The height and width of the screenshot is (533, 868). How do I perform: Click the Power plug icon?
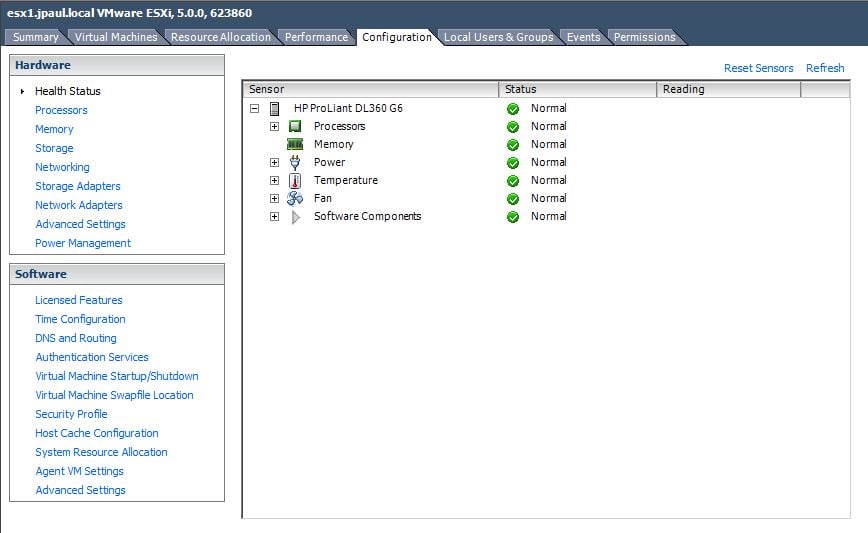click(295, 162)
